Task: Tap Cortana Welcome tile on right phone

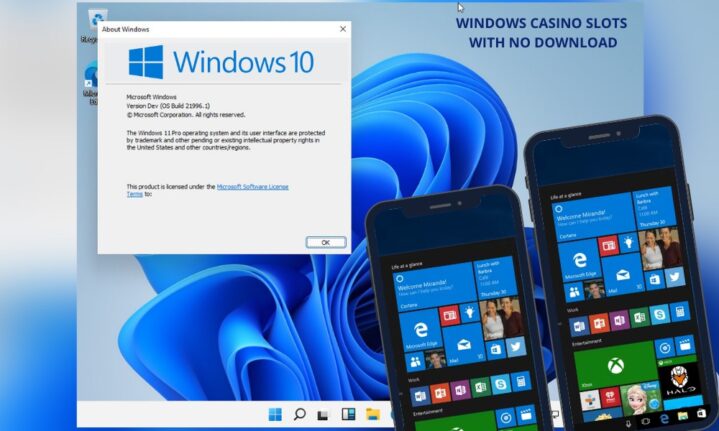Action: [x=594, y=217]
